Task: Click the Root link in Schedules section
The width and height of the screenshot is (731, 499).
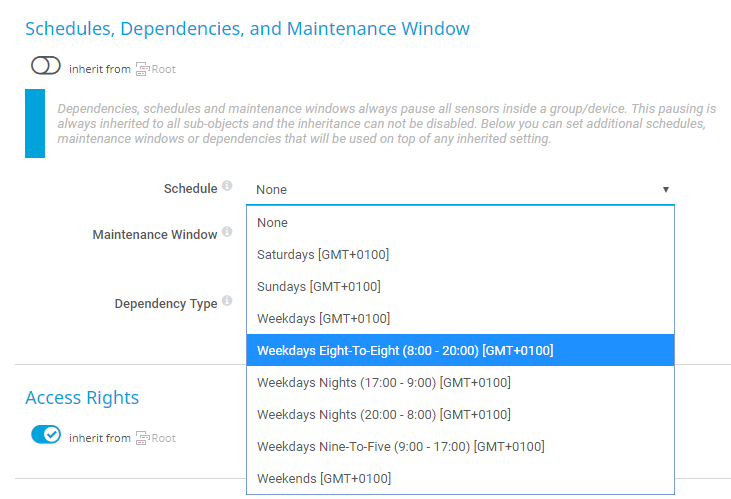Action: (163, 69)
